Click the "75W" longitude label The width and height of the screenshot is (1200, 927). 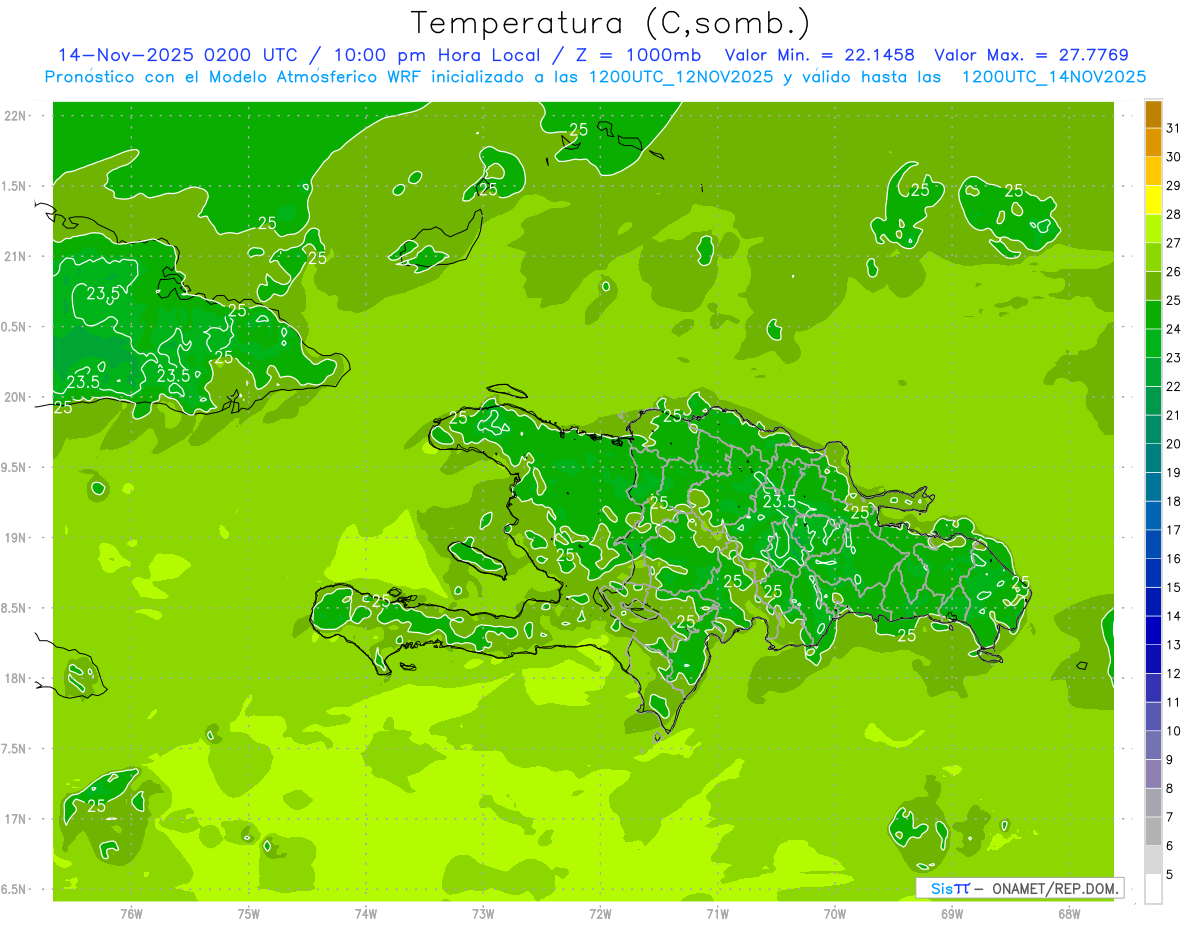tap(249, 913)
